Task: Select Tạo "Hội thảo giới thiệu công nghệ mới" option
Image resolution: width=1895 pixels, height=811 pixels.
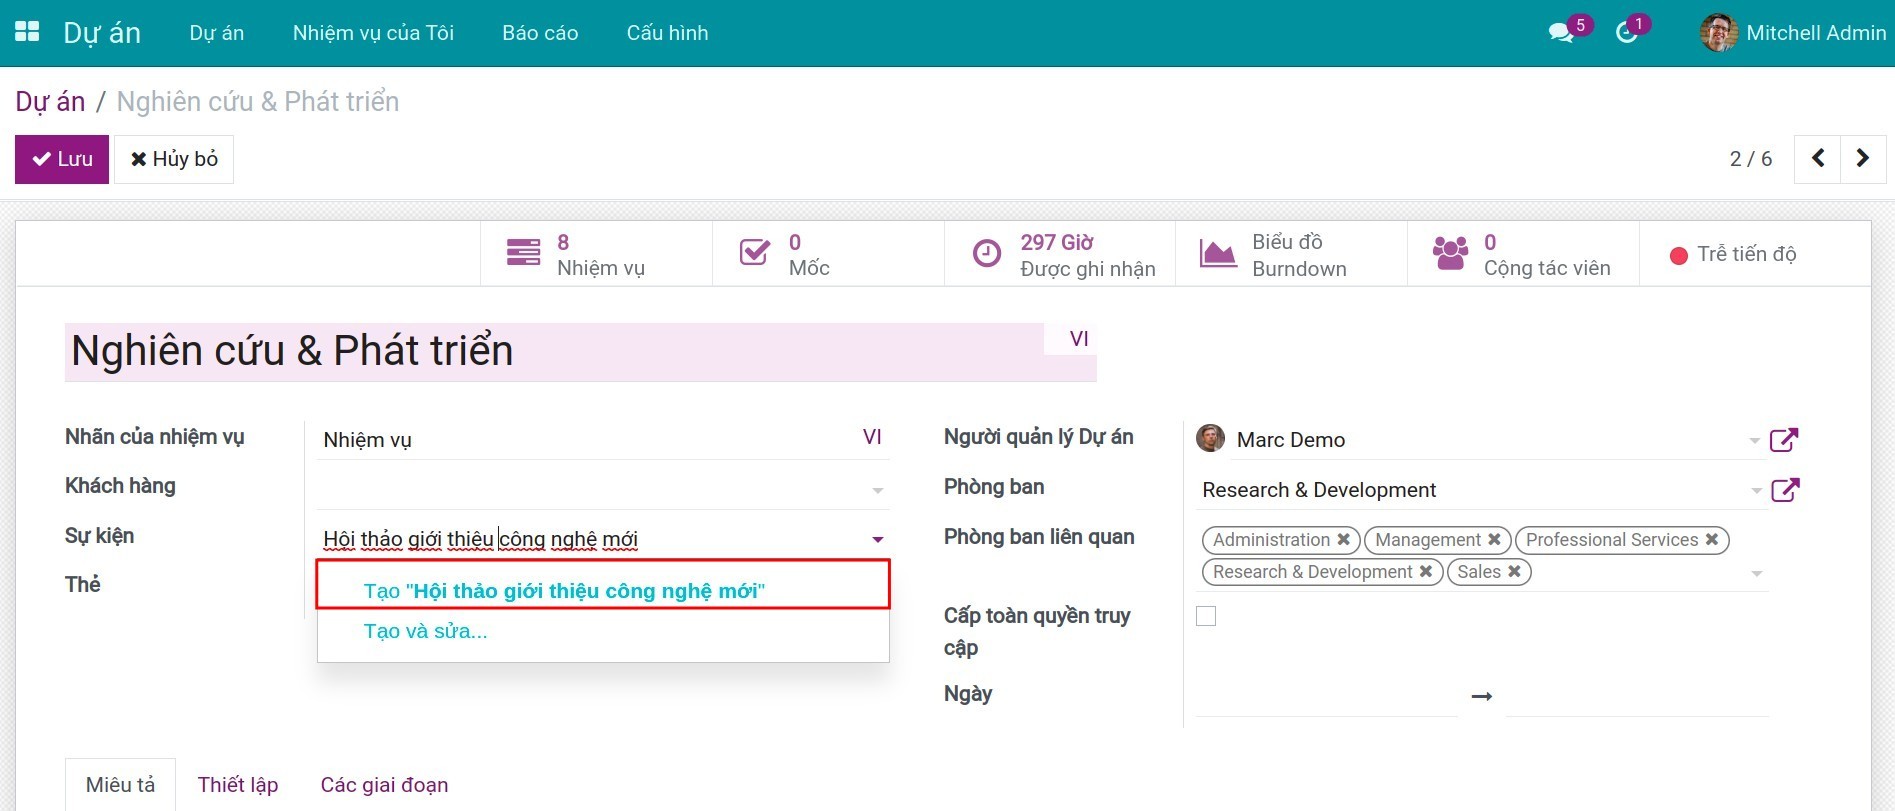Action: (x=564, y=591)
